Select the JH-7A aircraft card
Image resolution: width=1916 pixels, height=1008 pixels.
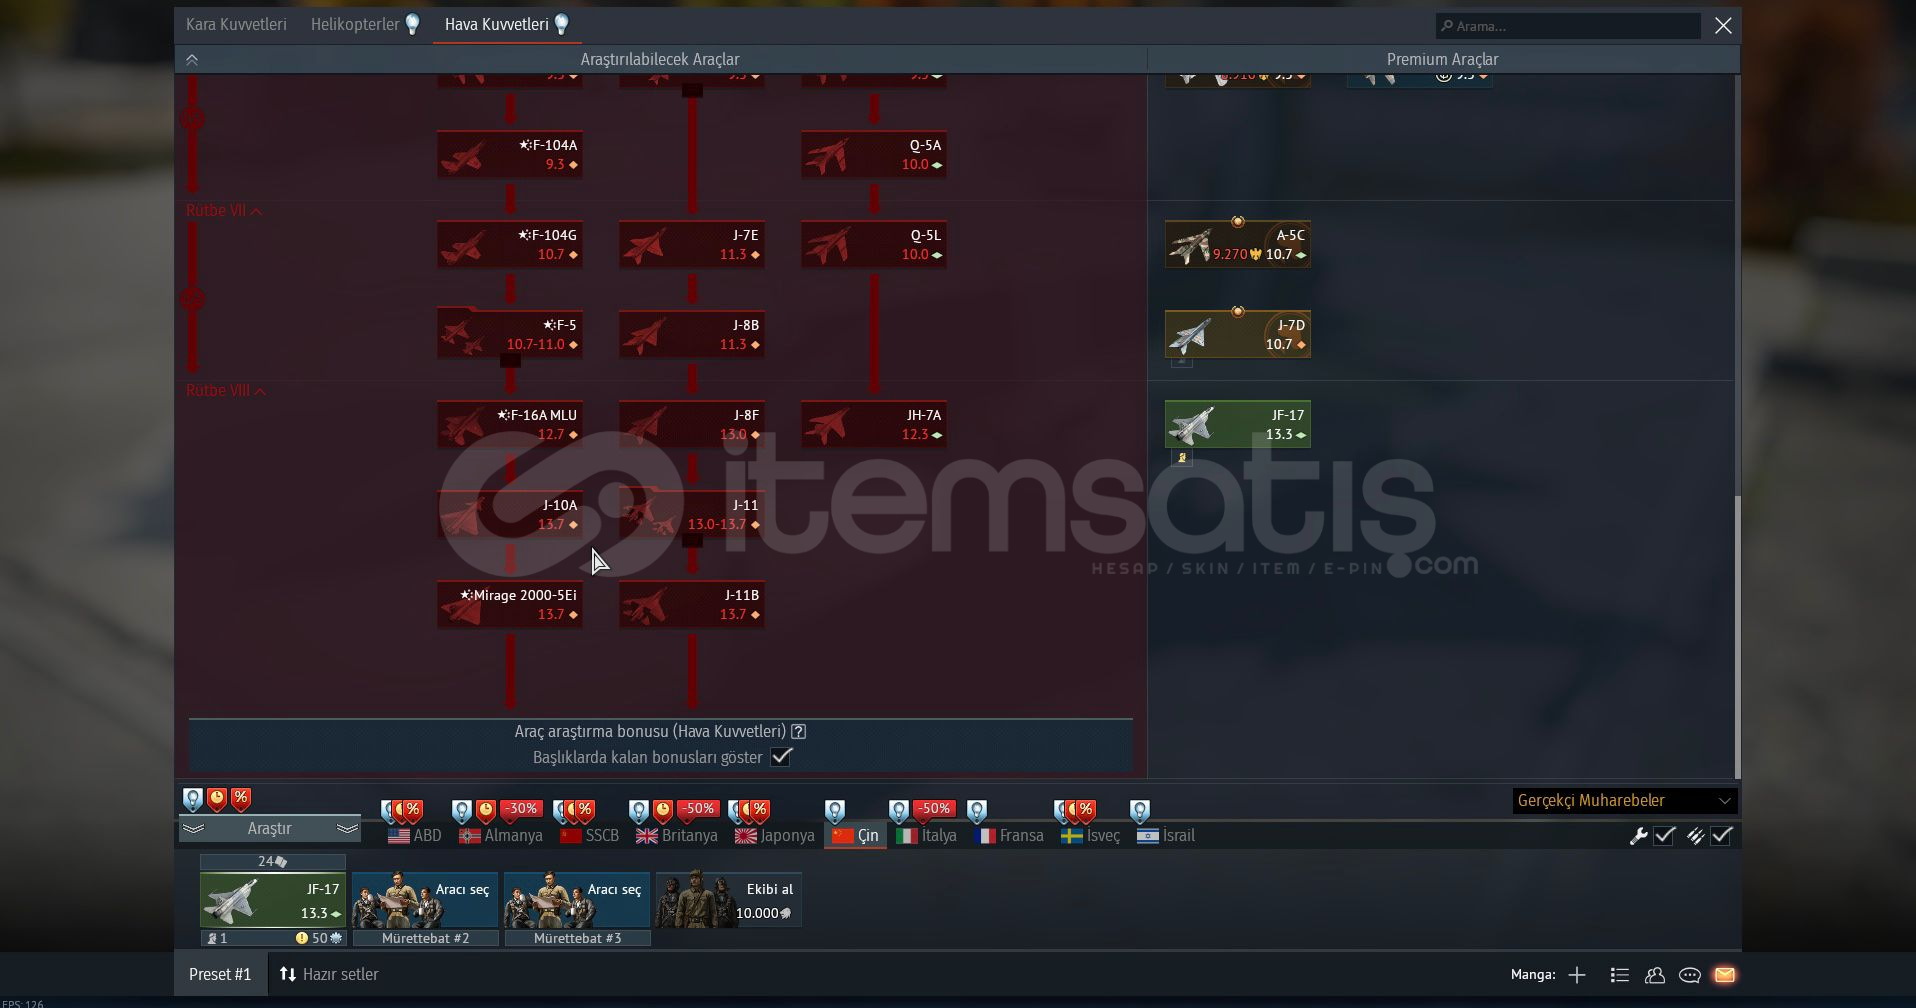(x=874, y=424)
